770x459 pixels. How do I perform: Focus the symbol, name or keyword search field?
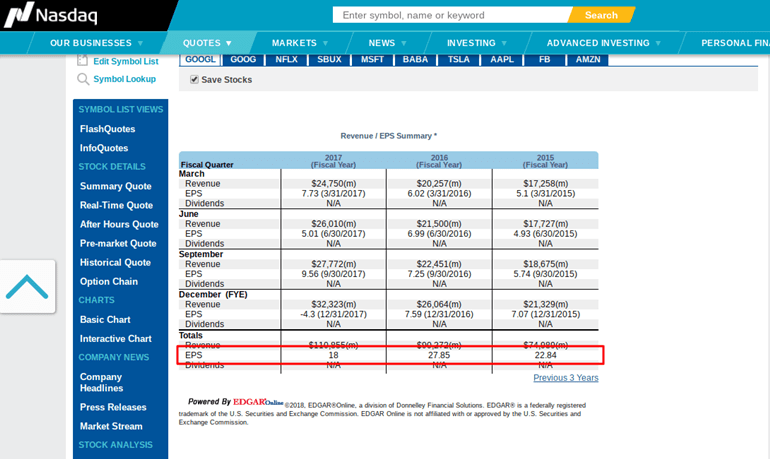452,15
